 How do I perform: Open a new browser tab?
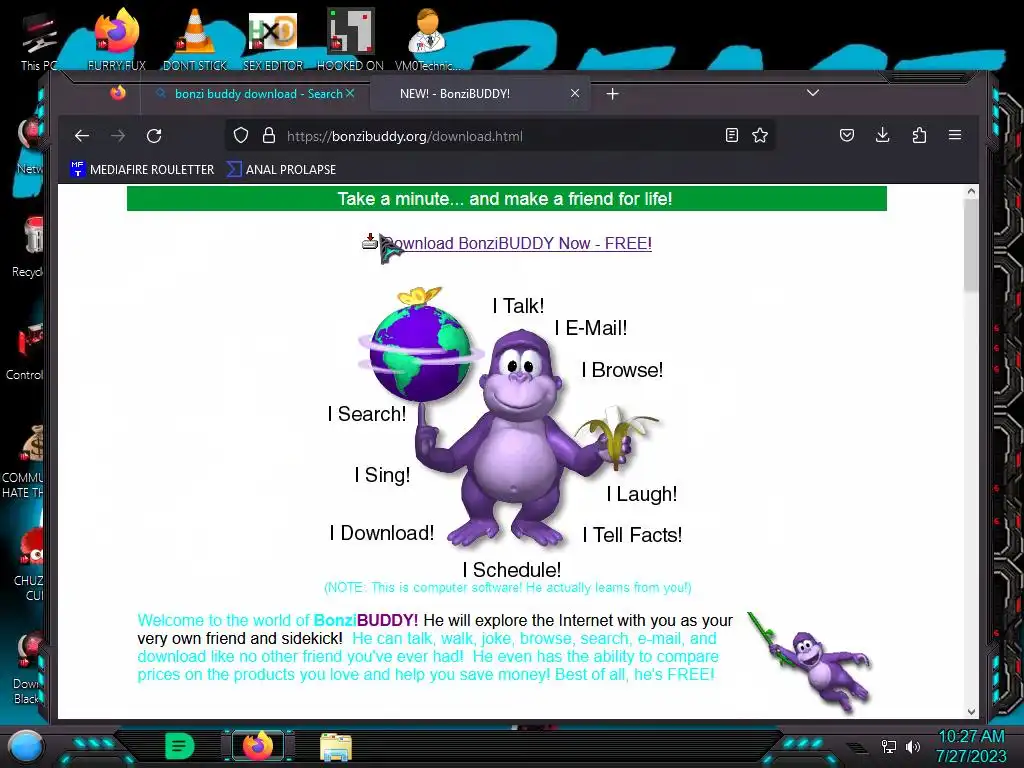(612, 94)
